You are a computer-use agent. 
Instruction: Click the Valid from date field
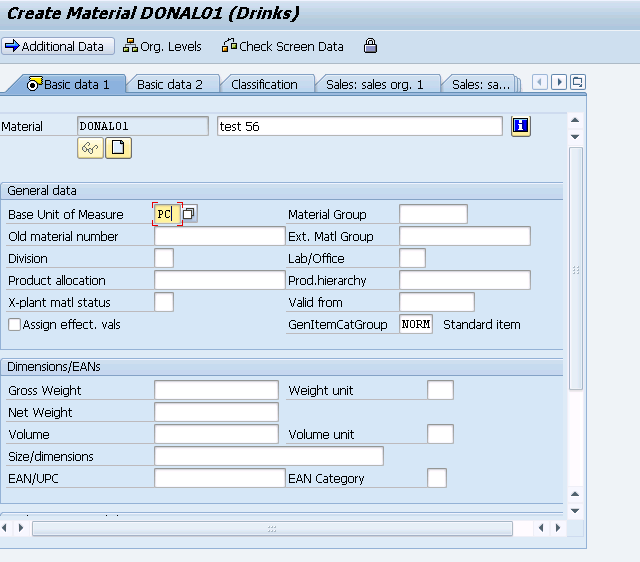pos(437,302)
